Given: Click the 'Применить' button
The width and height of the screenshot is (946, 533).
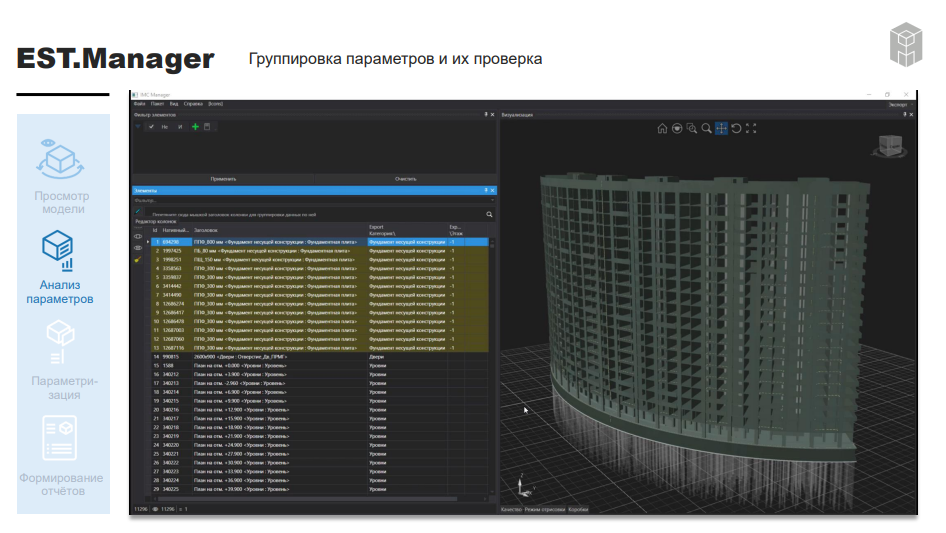Looking at the screenshot, I should pyautogui.click(x=223, y=179).
